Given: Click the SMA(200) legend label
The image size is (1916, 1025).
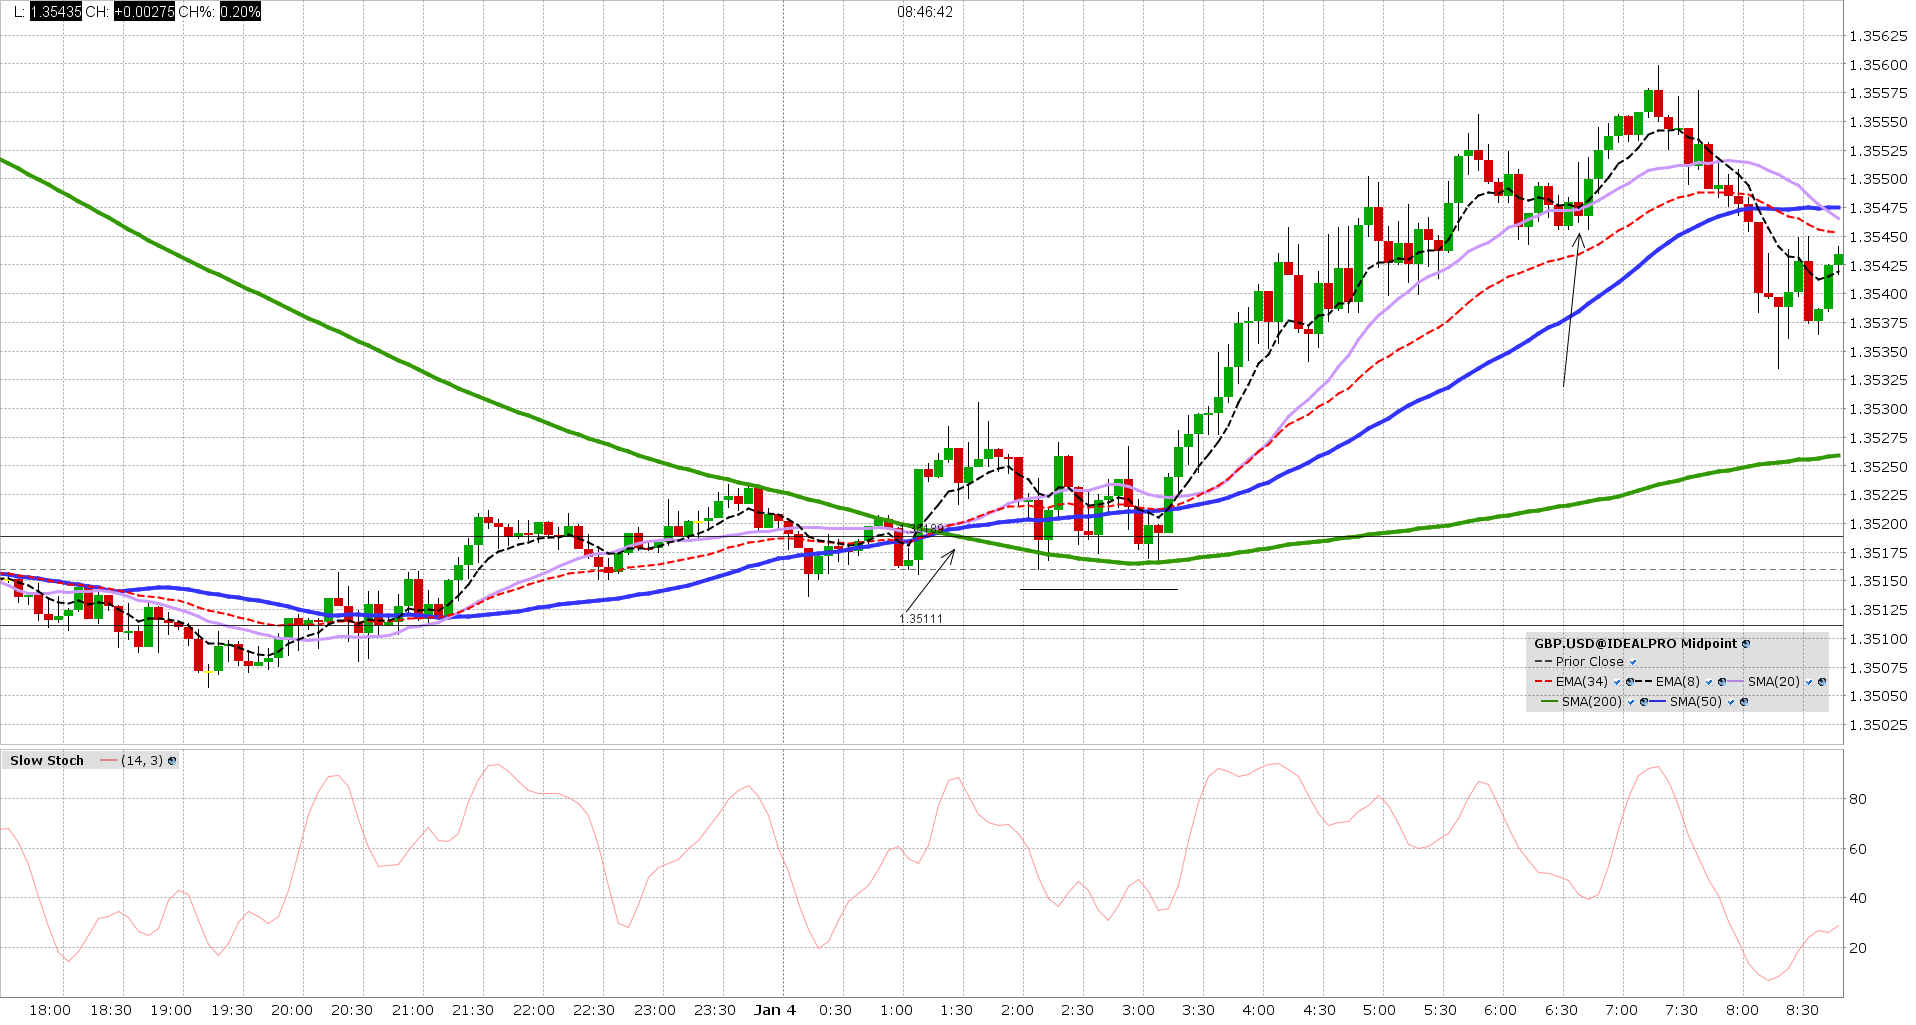Looking at the screenshot, I should (x=1592, y=702).
